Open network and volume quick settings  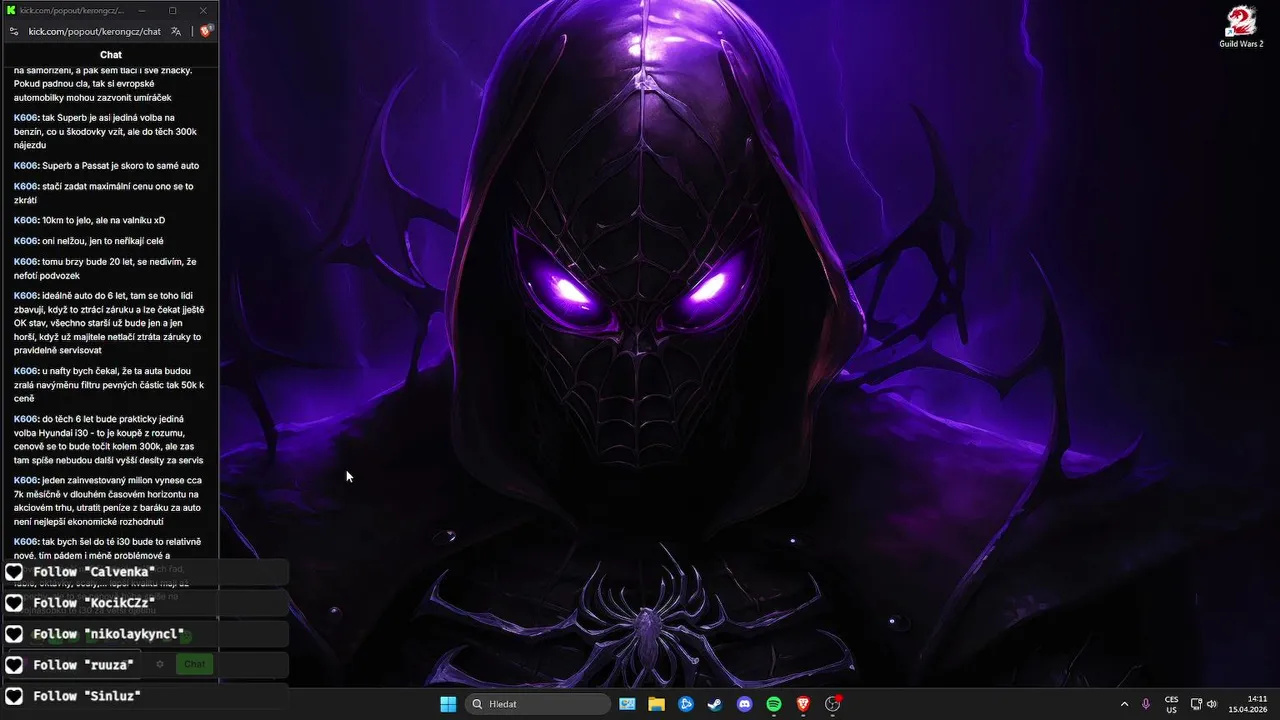(x=1203, y=704)
